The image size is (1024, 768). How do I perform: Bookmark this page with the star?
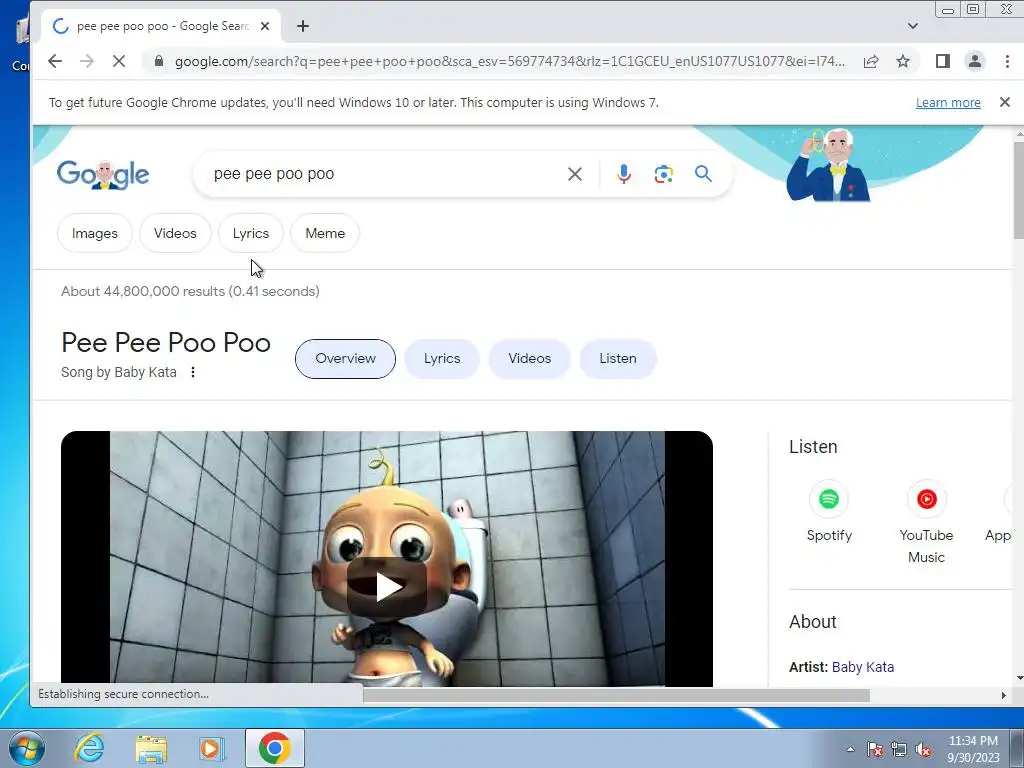coord(903,61)
